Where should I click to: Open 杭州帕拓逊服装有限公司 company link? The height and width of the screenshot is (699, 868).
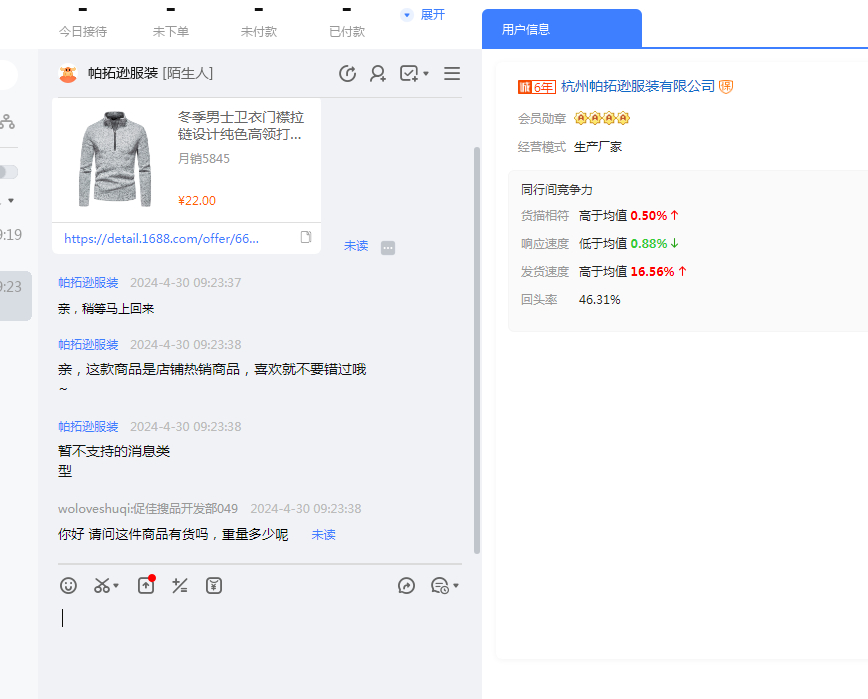click(638, 87)
